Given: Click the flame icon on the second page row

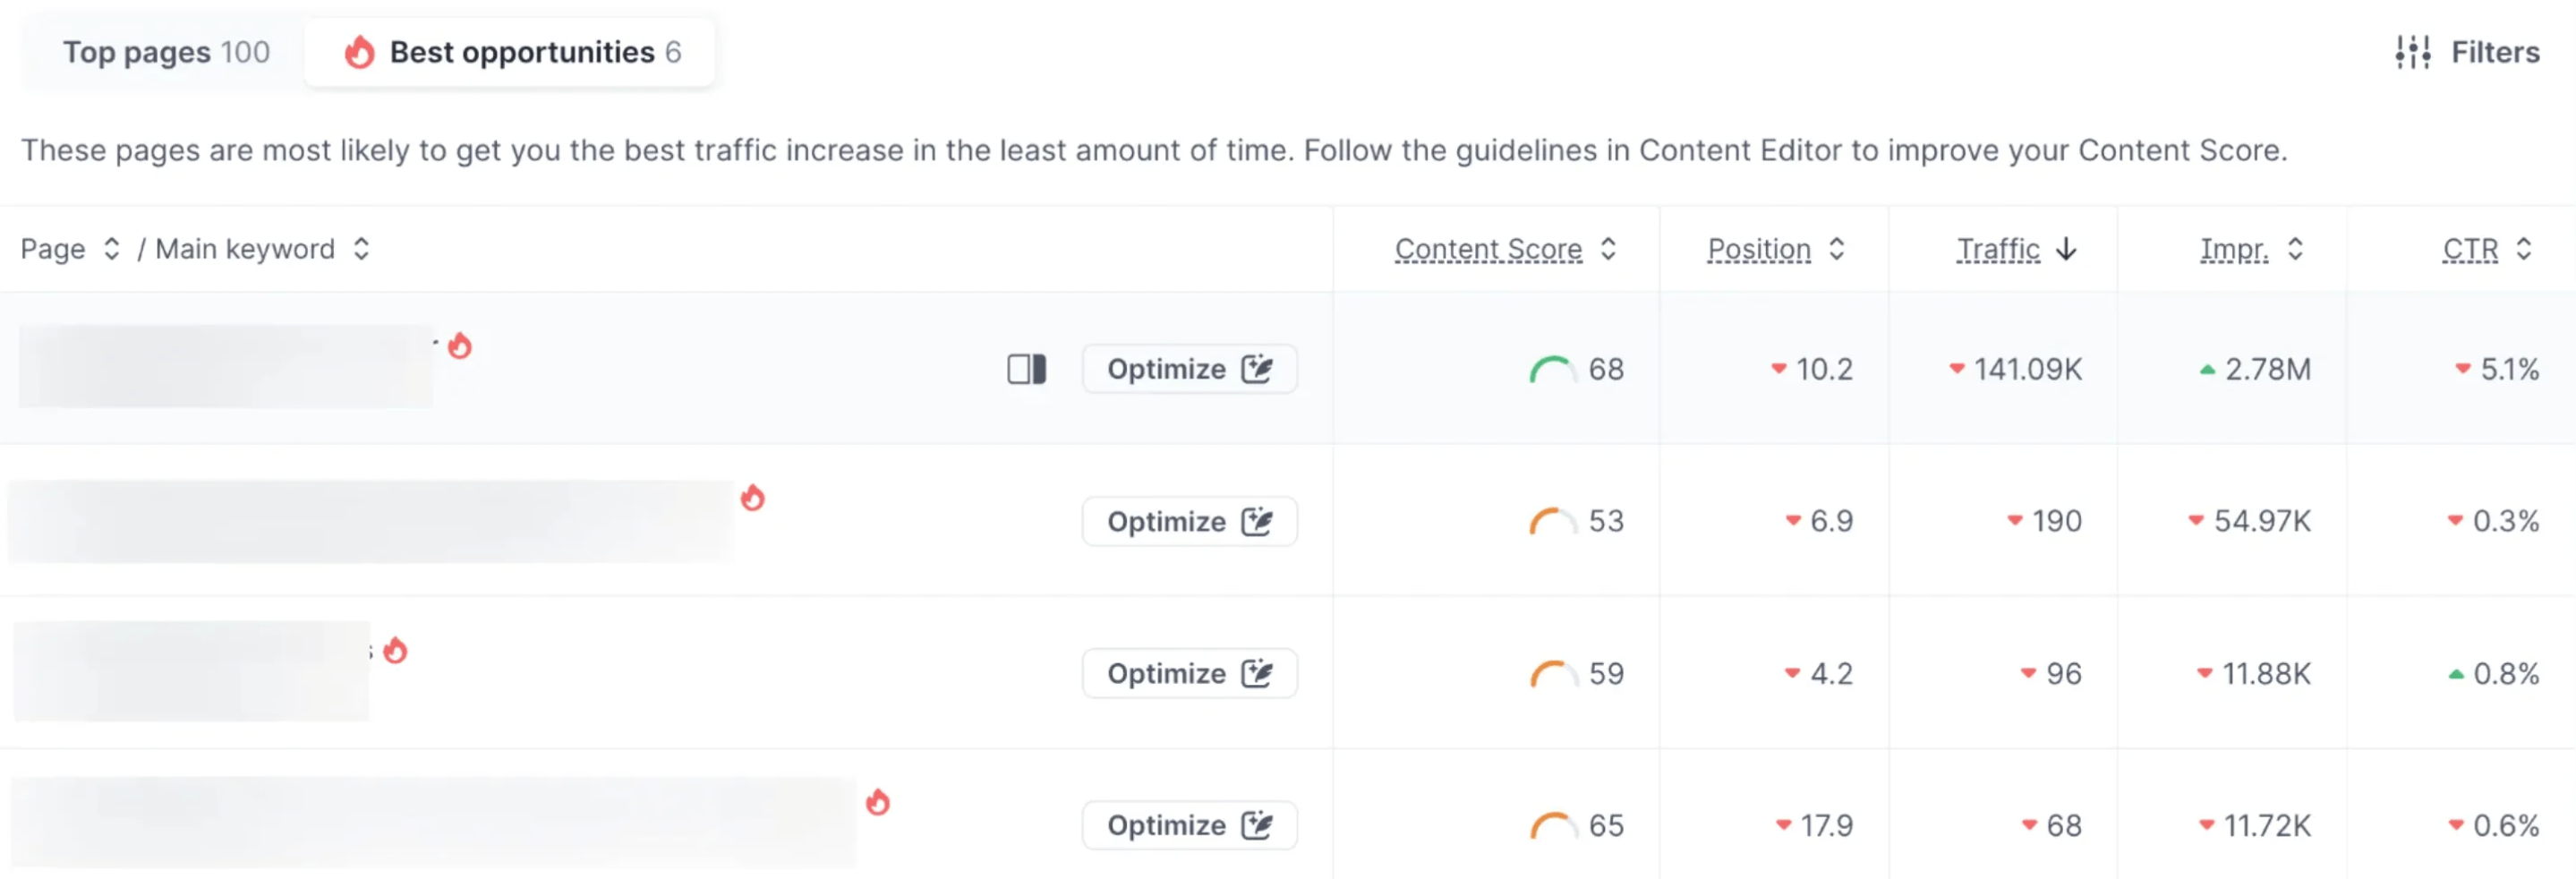Looking at the screenshot, I should pos(753,497).
